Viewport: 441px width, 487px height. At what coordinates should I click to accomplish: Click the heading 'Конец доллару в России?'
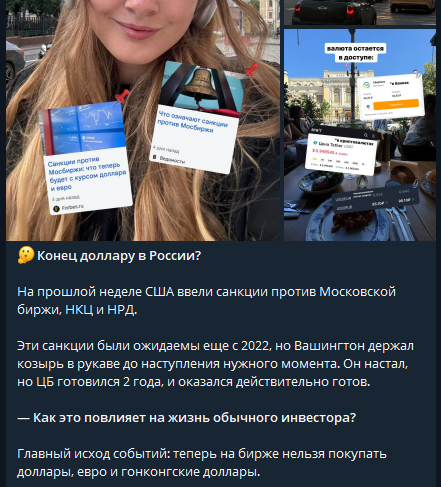pos(119,256)
